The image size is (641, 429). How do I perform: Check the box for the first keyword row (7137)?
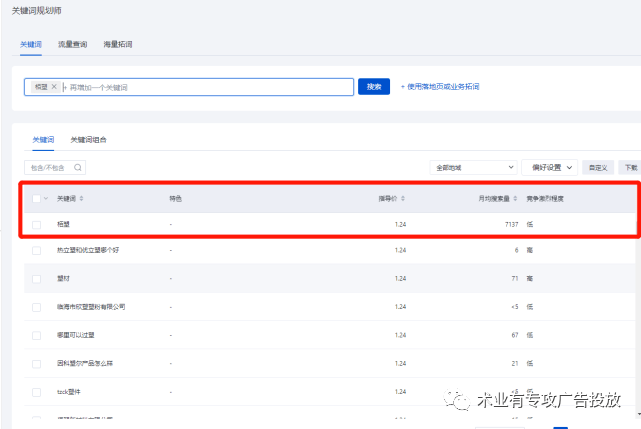pos(36,225)
